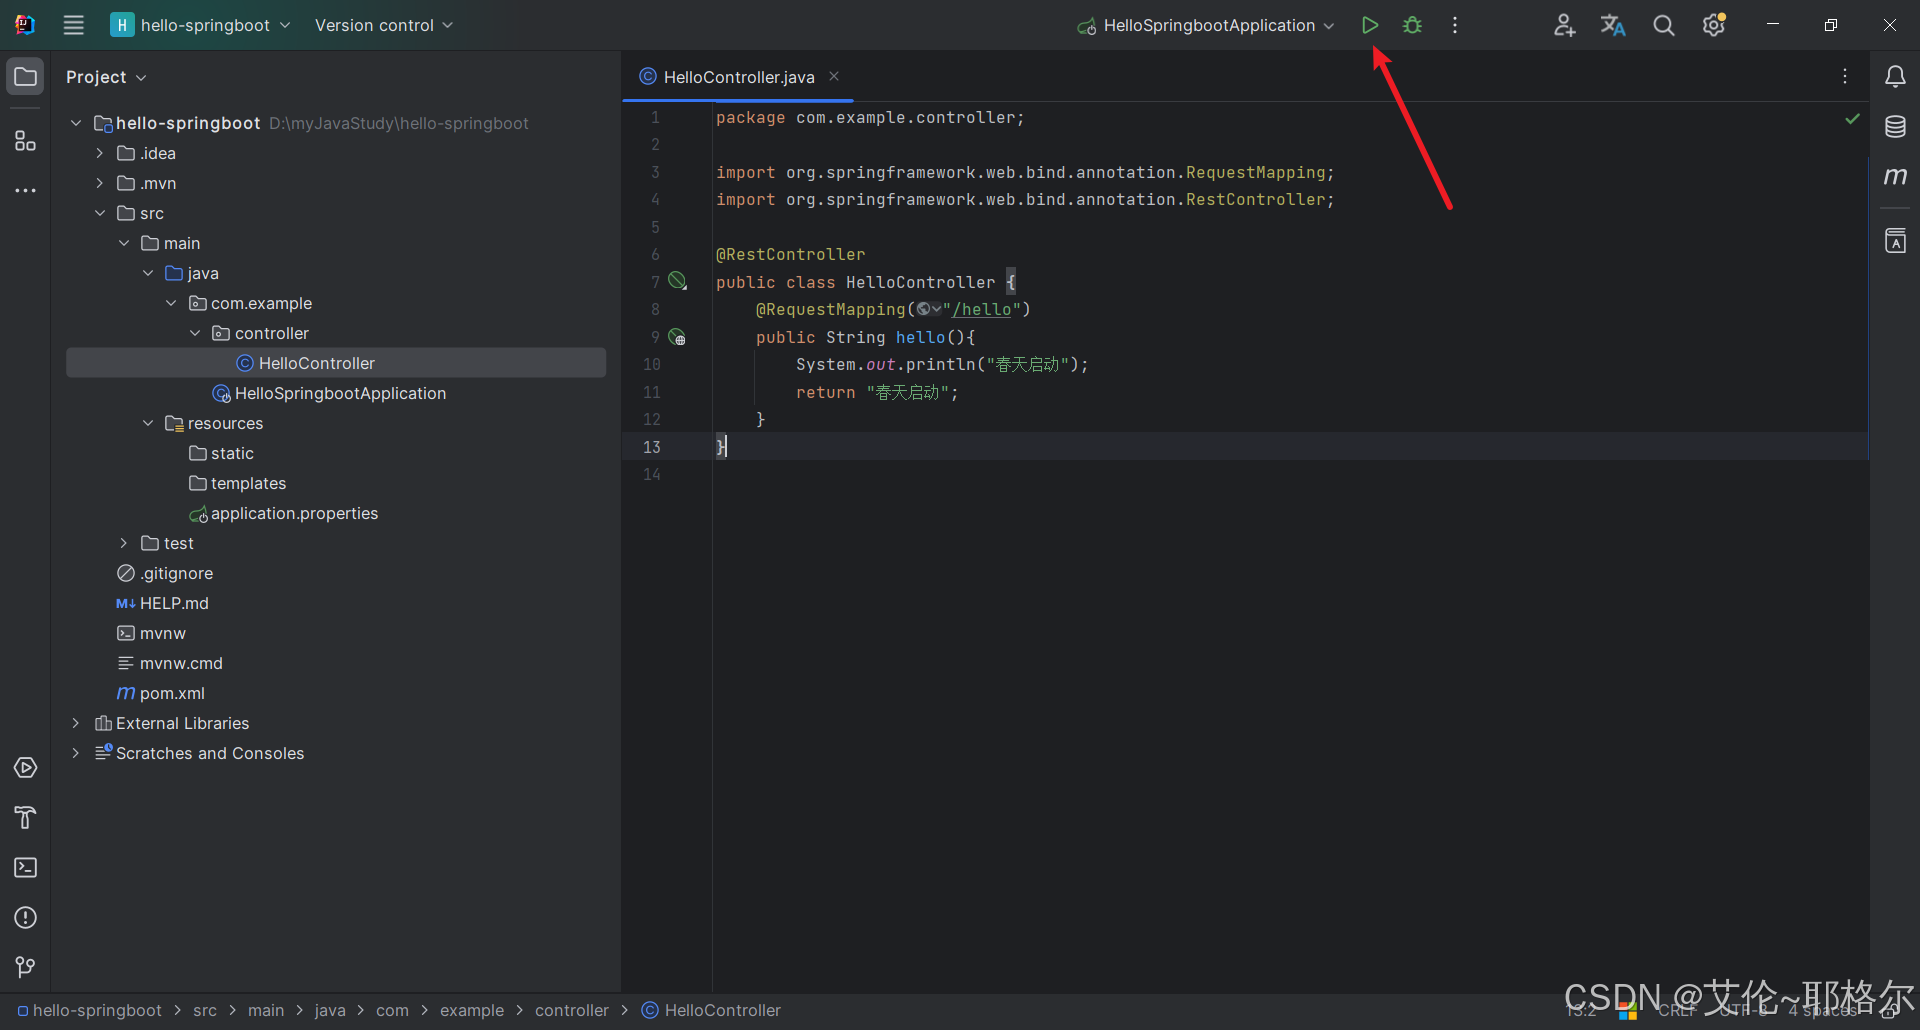Click the src breadcrumb
Viewport: 1920px width, 1030px height.
tap(205, 1011)
